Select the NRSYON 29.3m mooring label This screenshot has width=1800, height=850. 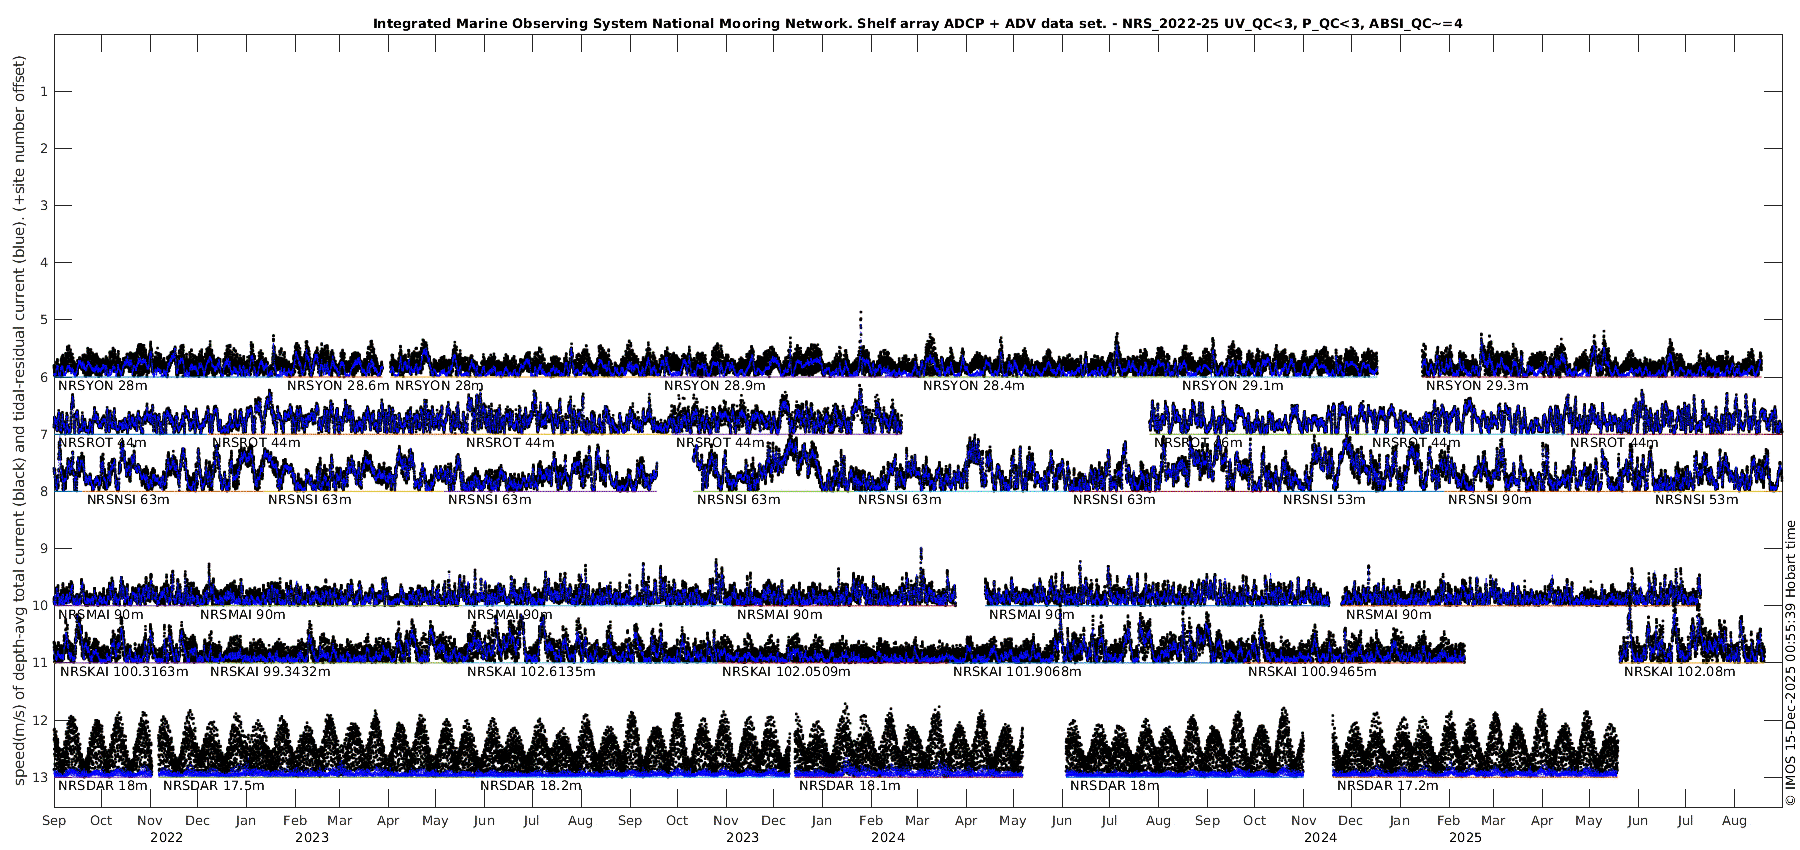pyautogui.click(x=1477, y=386)
